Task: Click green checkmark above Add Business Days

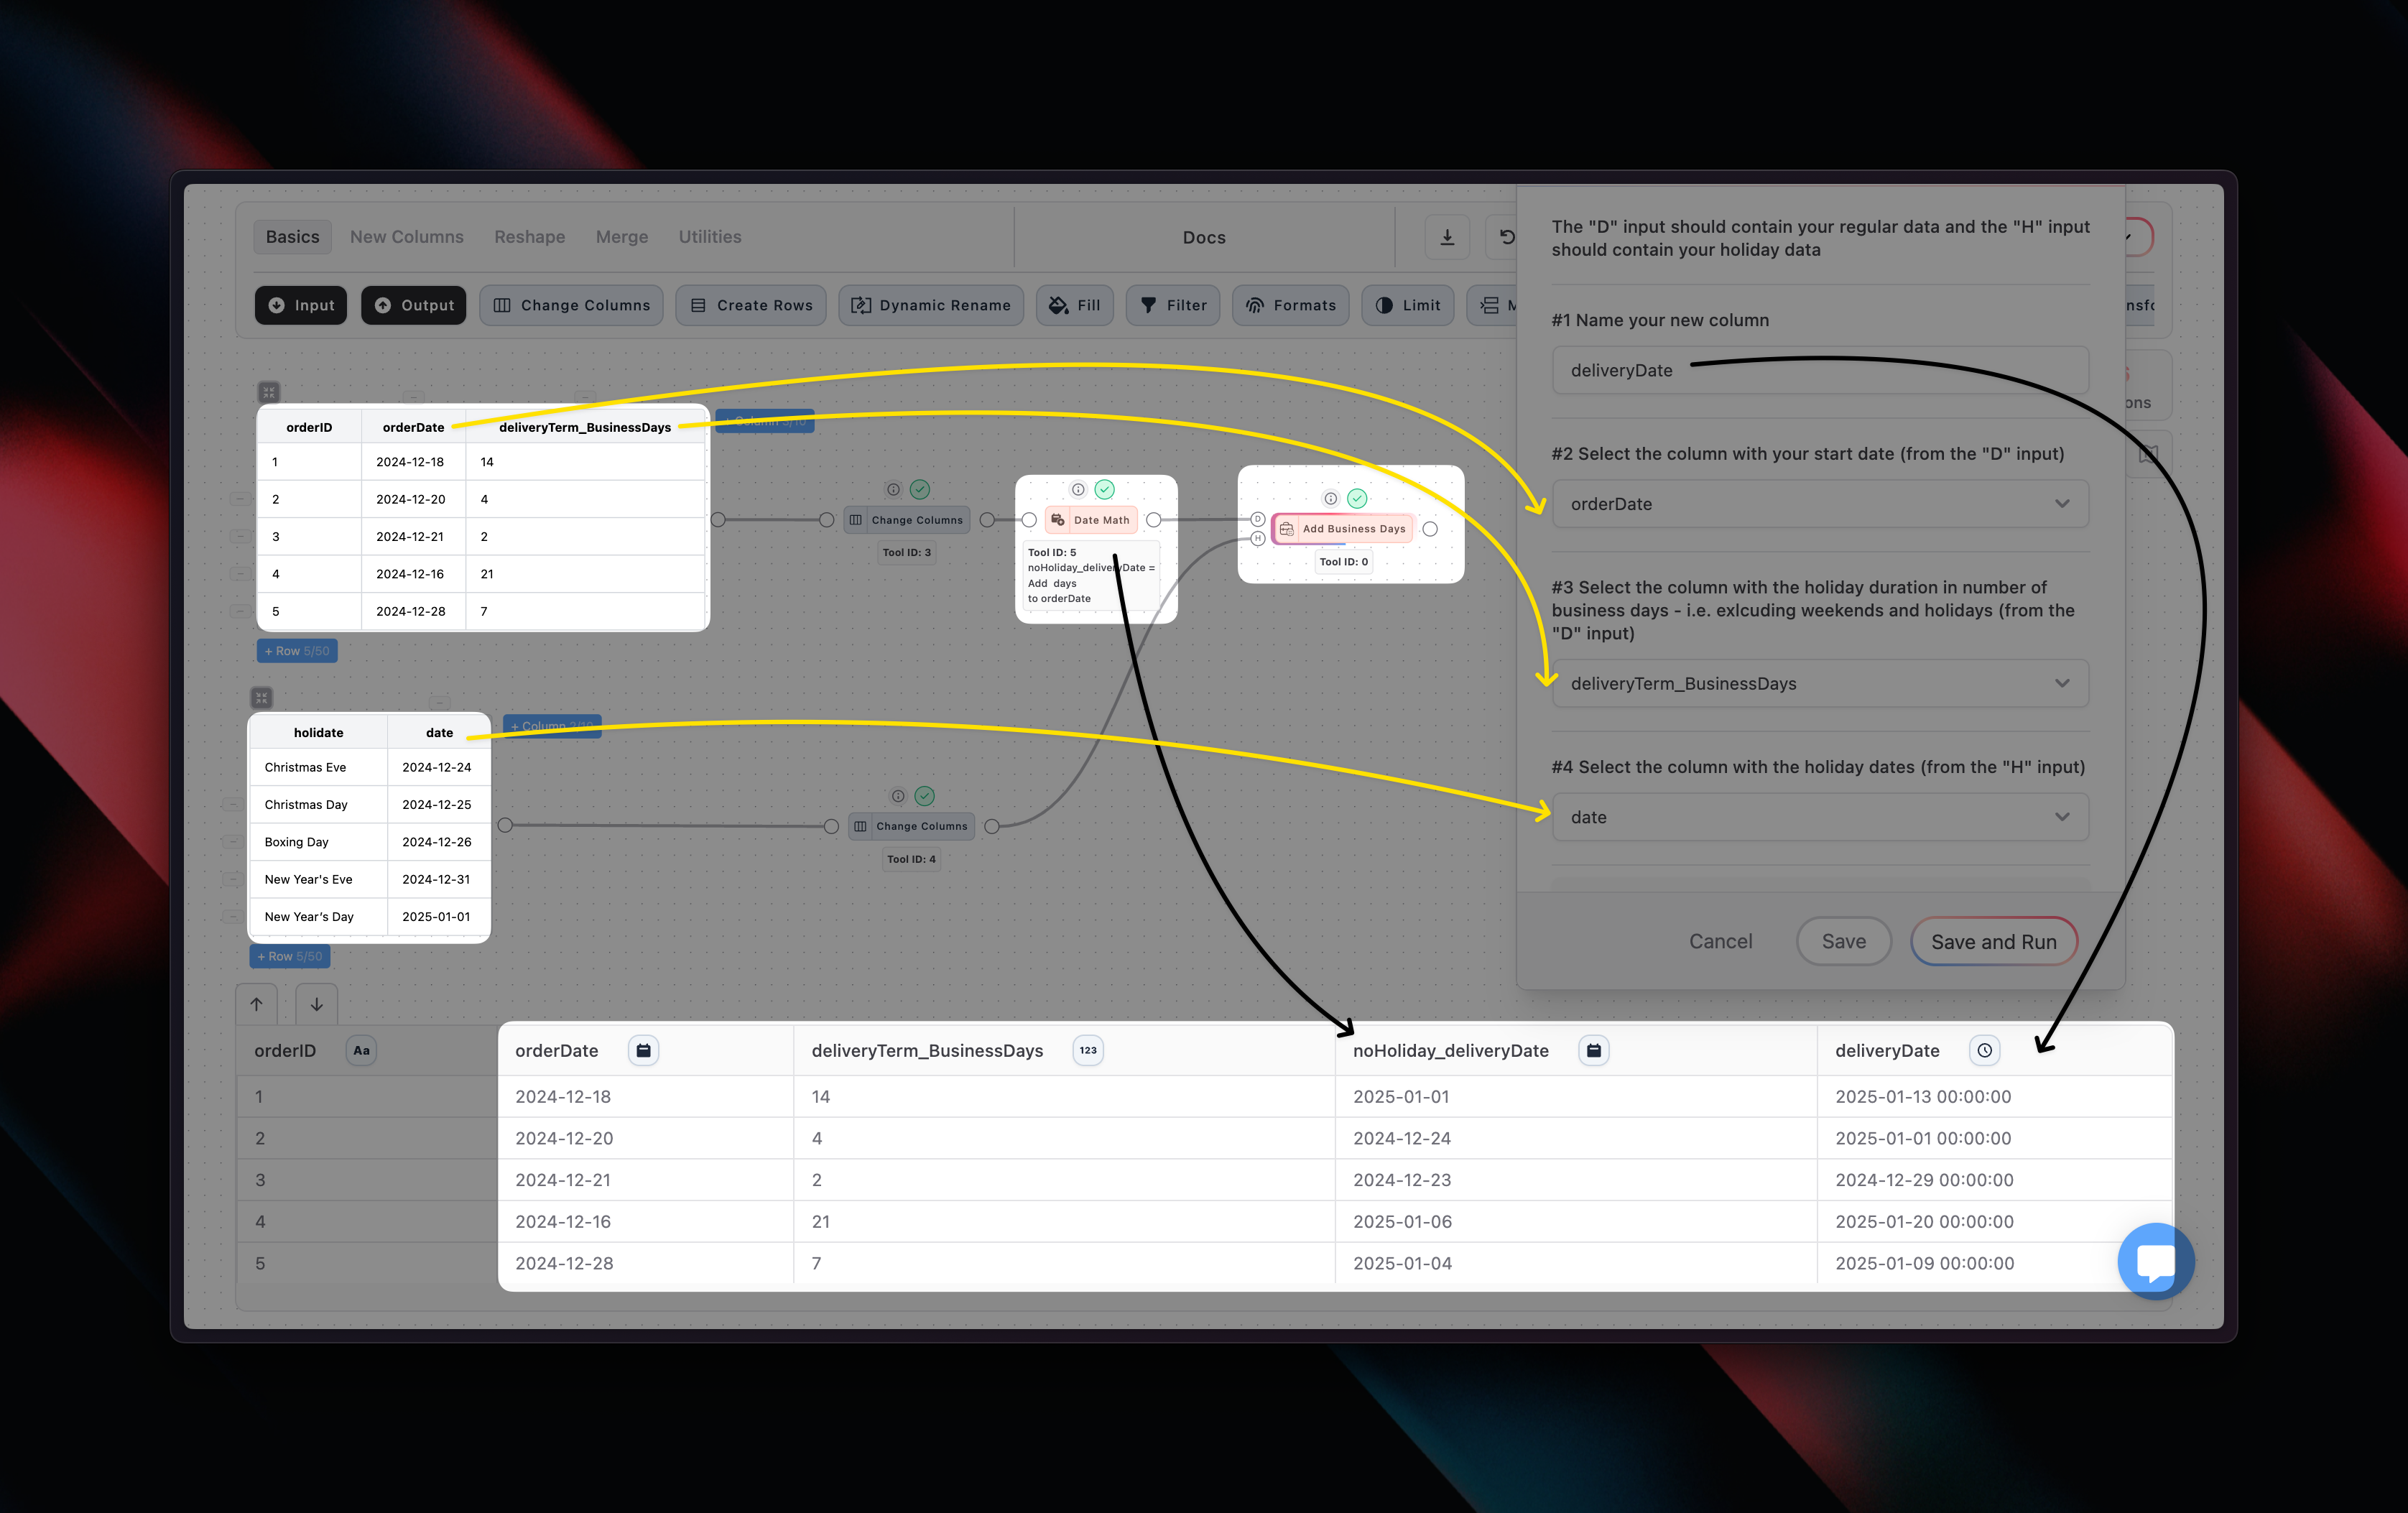Action: click(1357, 498)
